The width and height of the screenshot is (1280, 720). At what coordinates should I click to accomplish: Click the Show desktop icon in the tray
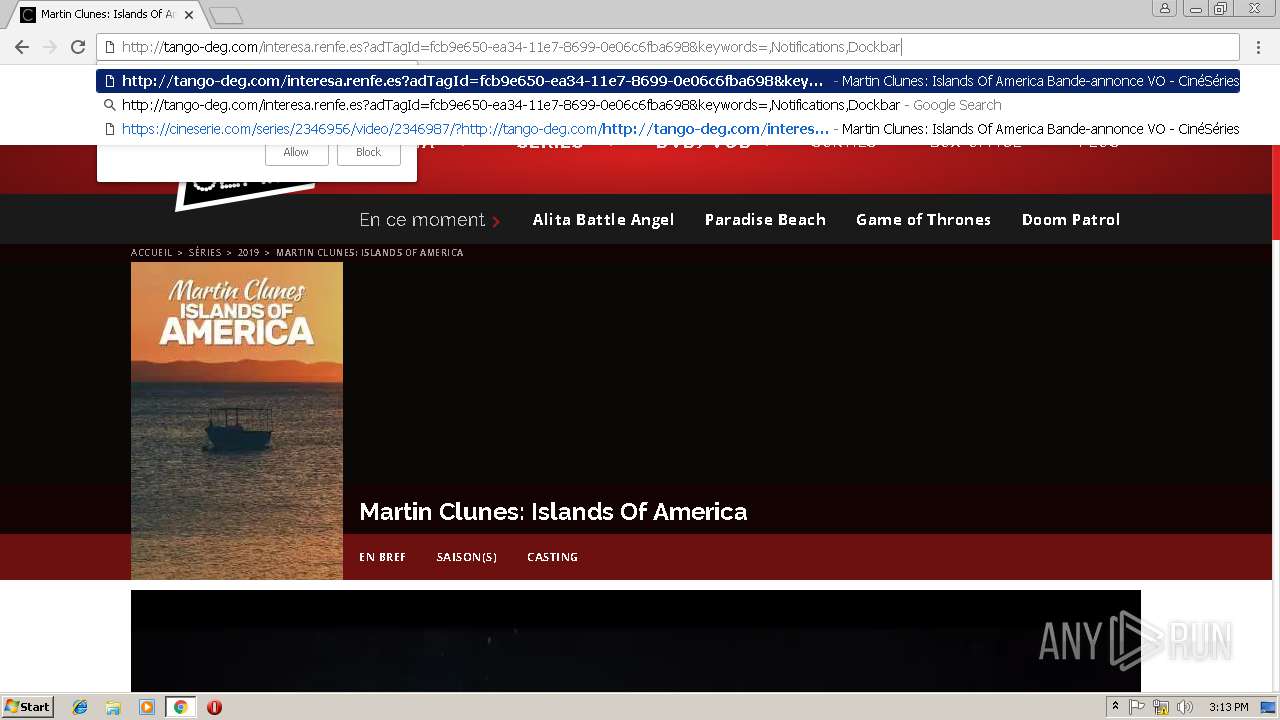[1268, 707]
